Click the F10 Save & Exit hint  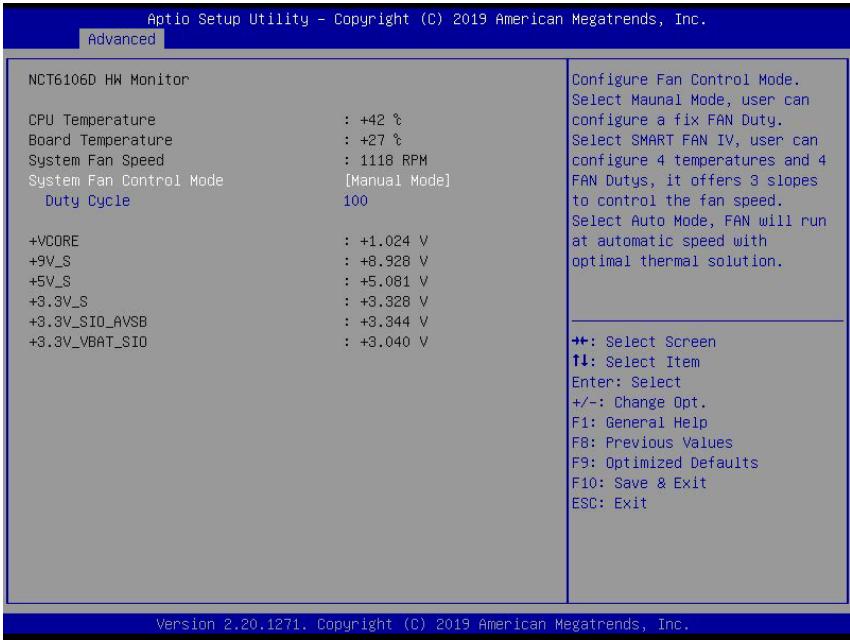pos(640,483)
